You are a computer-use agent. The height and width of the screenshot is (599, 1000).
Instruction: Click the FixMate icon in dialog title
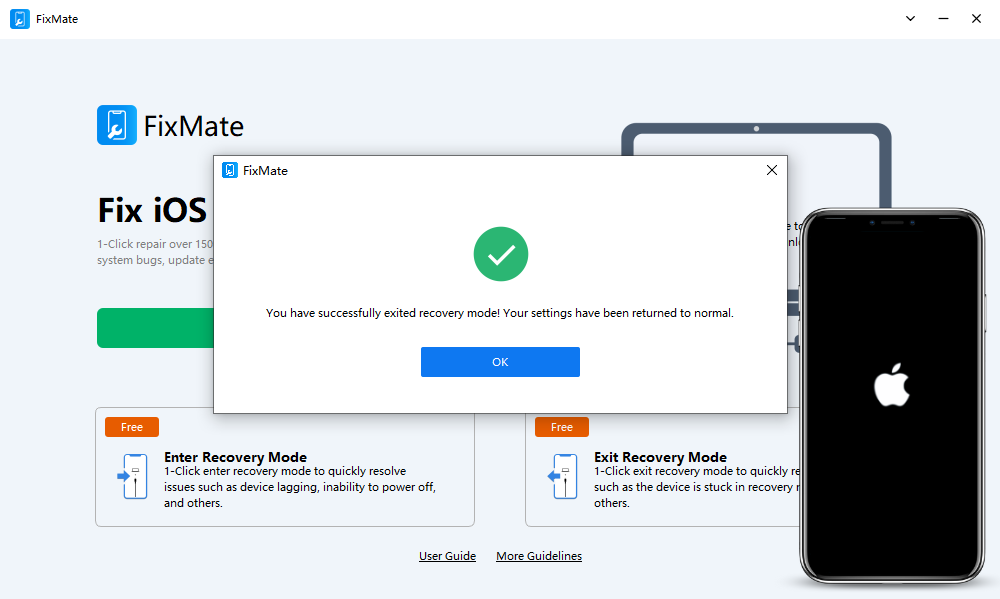point(230,170)
